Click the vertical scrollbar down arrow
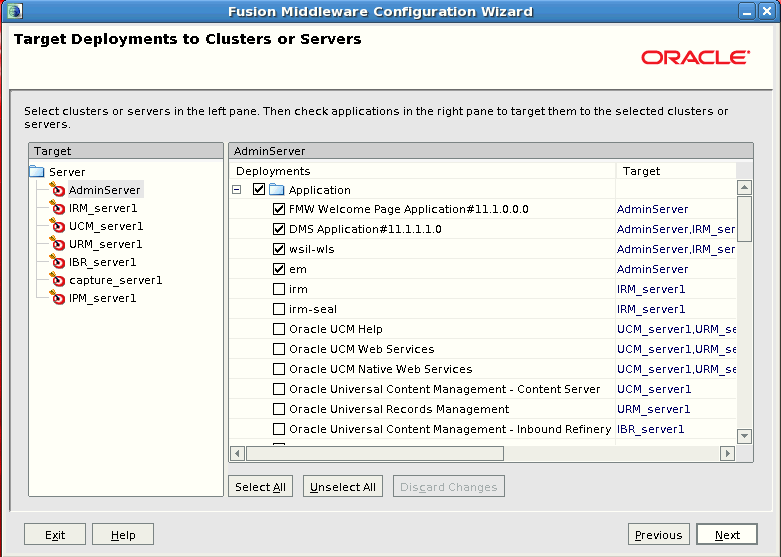This screenshot has height=557, width=781. tap(744, 436)
